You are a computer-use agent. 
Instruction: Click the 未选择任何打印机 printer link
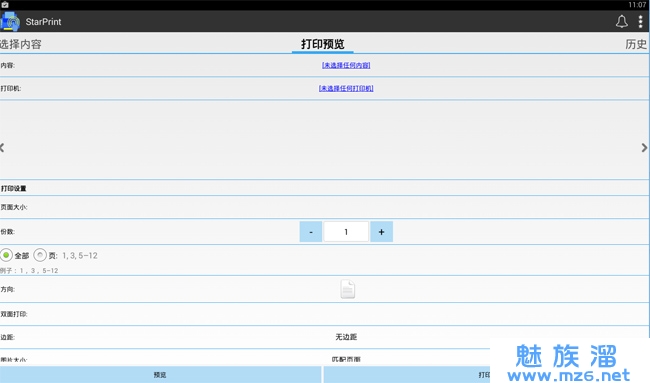click(346, 88)
